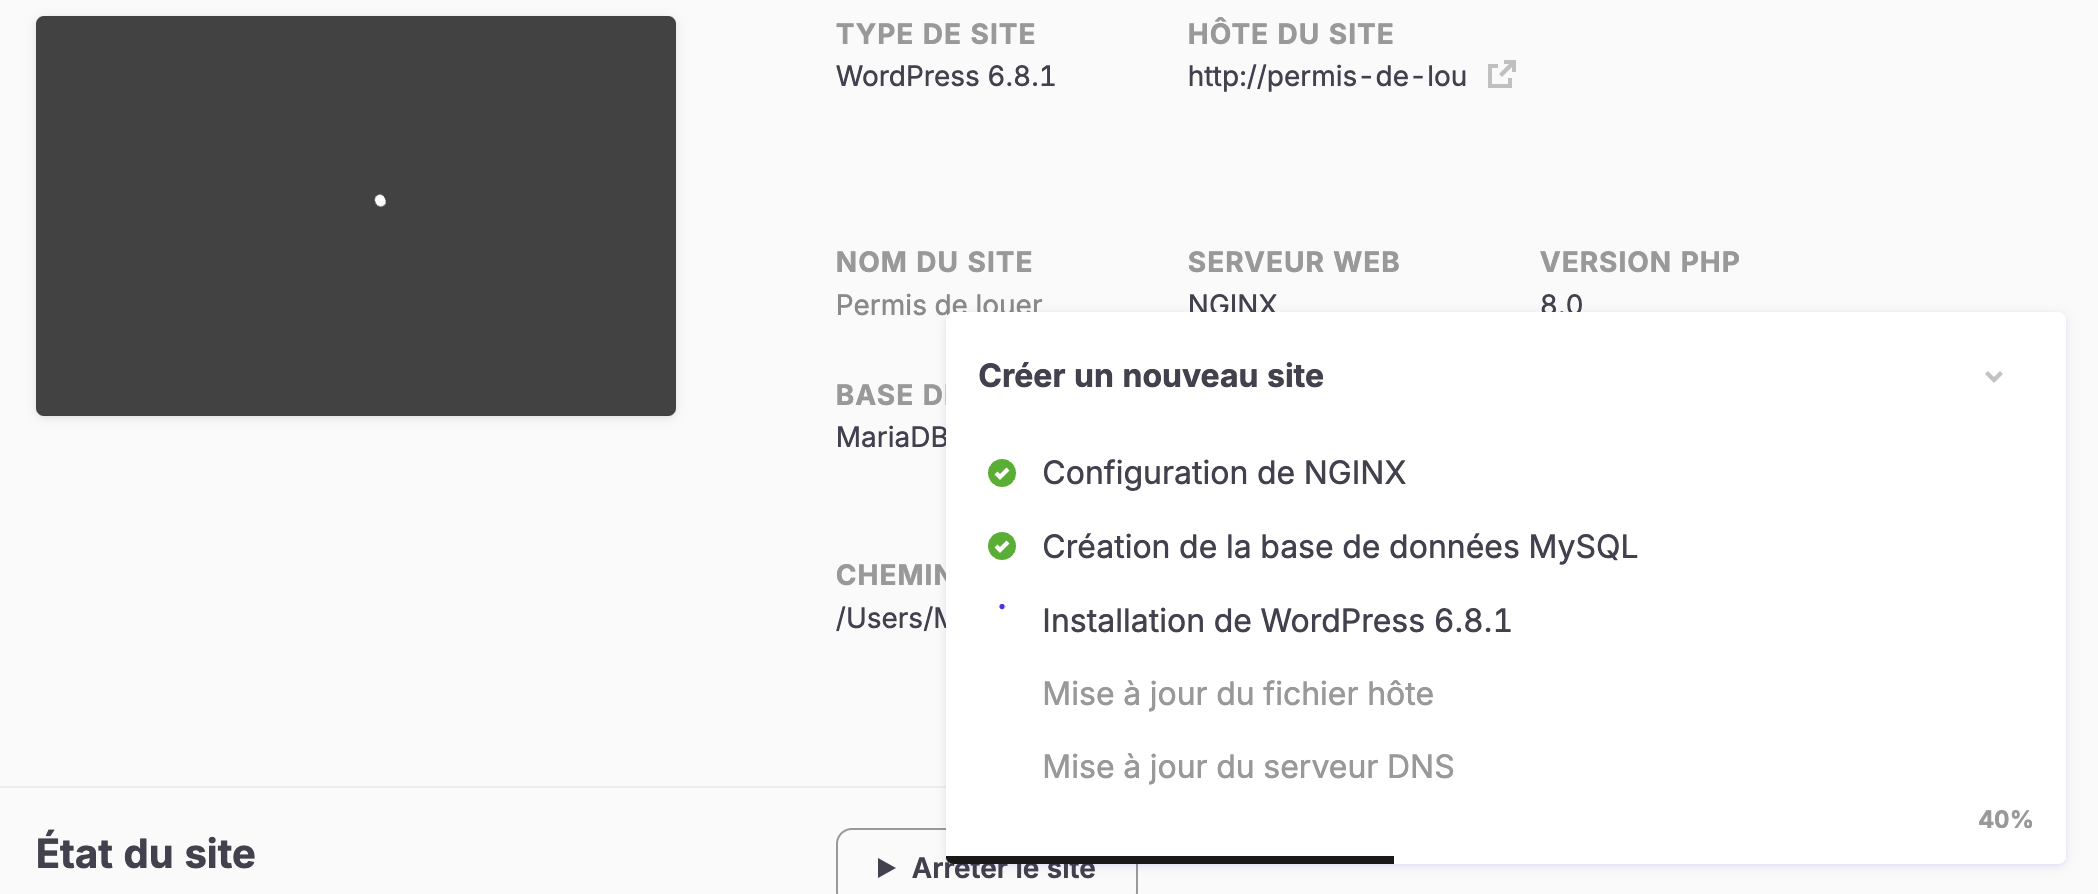This screenshot has width=2098, height=894.
Task: Open the site host external link icon
Action: pyautogui.click(x=1501, y=75)
